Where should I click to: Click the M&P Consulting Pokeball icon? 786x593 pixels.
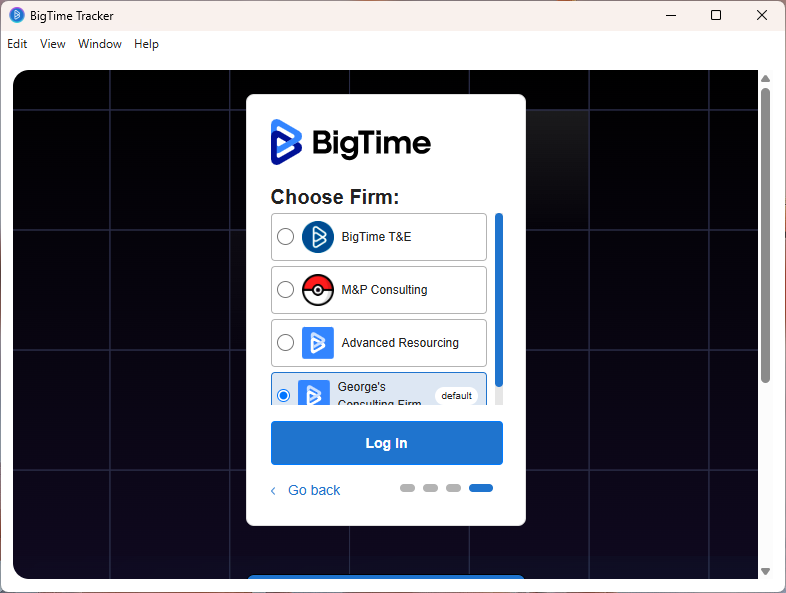tap(318, 290)
